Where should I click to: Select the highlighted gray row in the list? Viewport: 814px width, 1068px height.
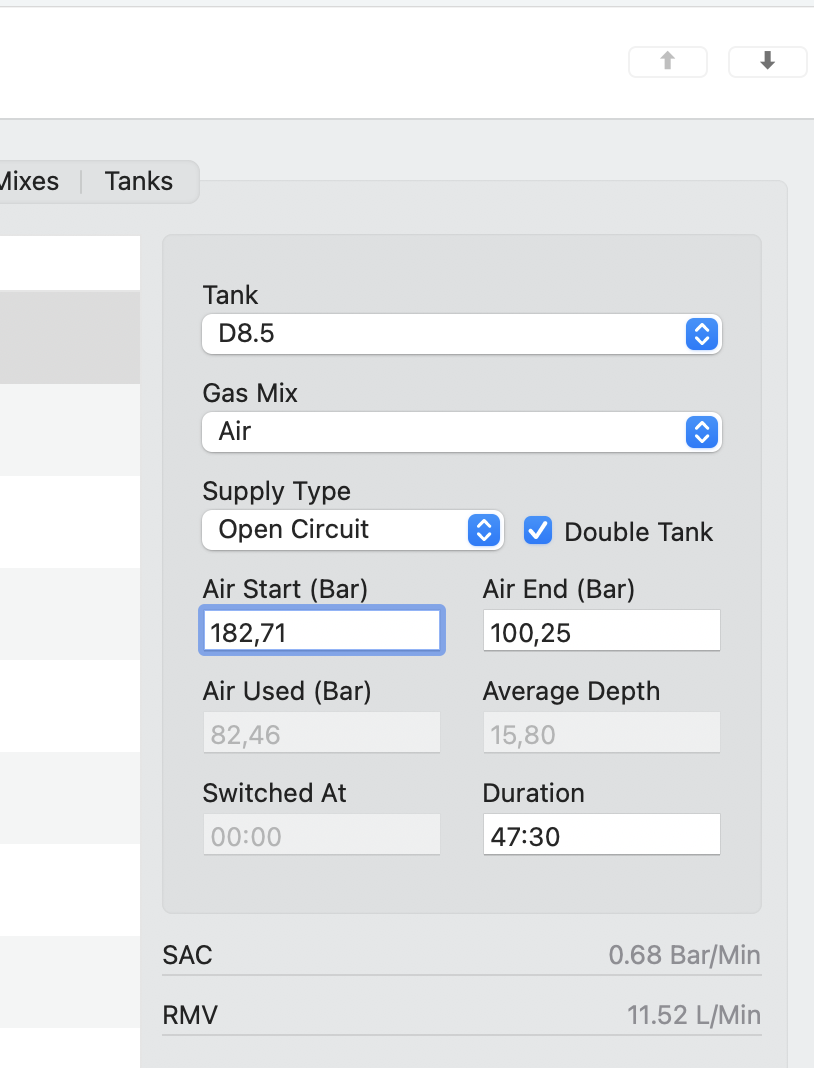[x=70, y=338]
